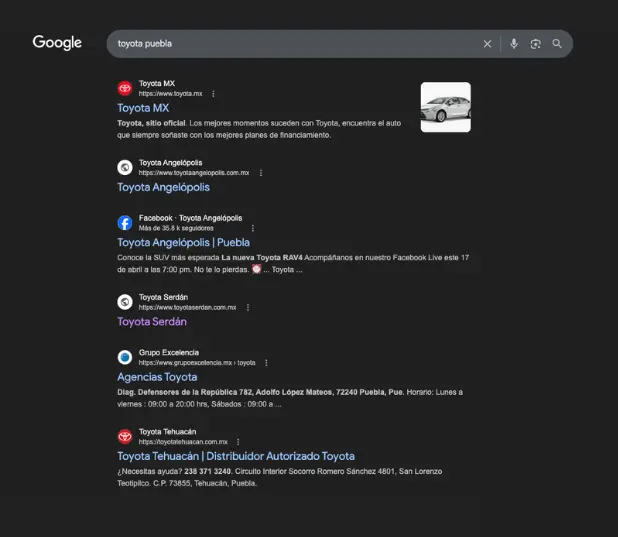Click the Grupo Excelencia favicon
Viewport: 618px width, 537px height.
(x=125, y=357)
